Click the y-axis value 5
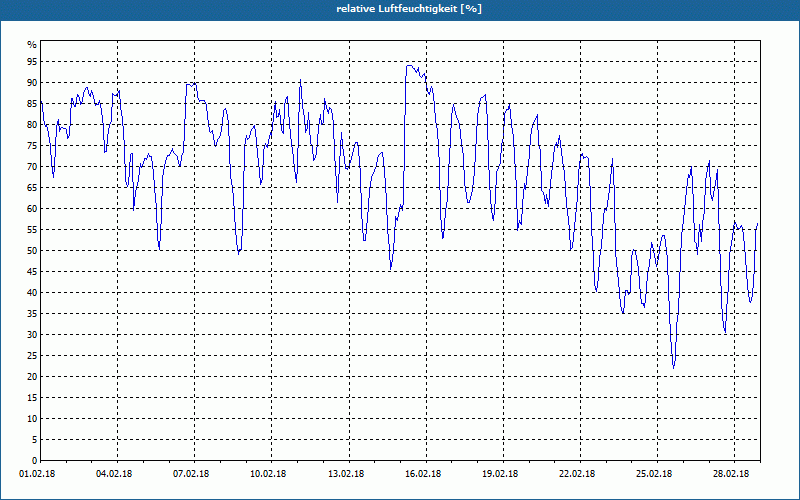 (35, 440)
